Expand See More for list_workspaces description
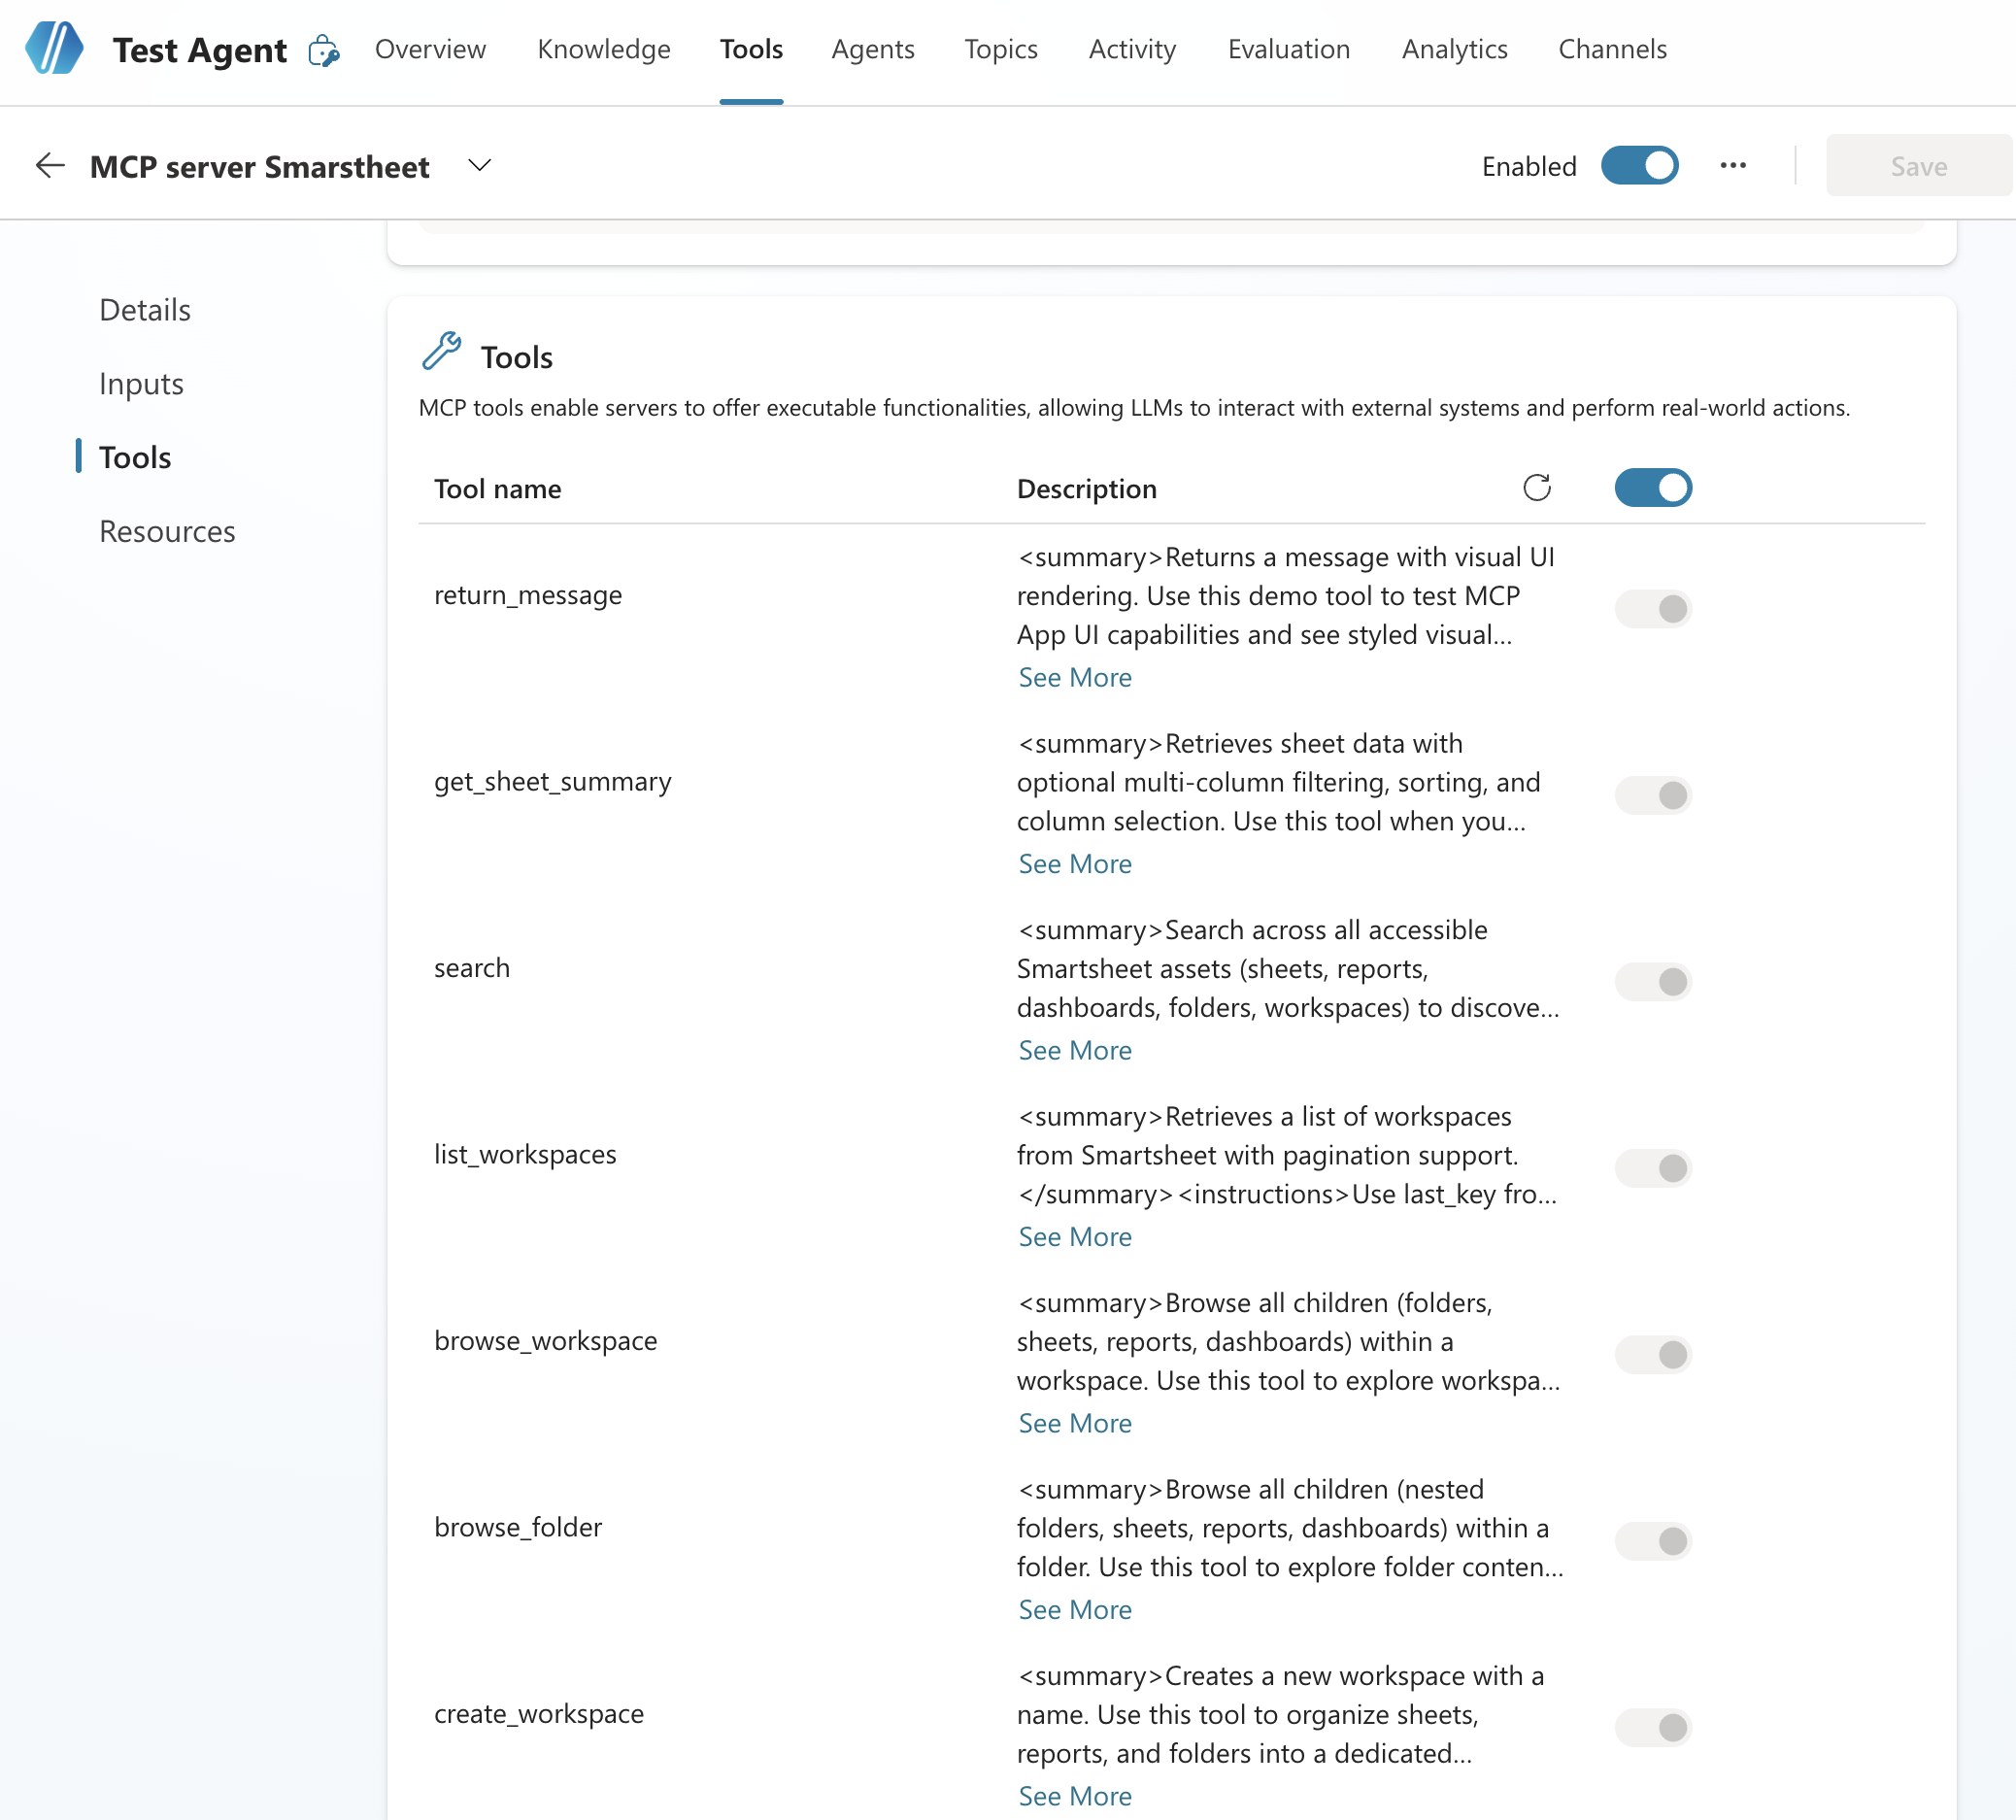 click(x=1075, y=1237)
